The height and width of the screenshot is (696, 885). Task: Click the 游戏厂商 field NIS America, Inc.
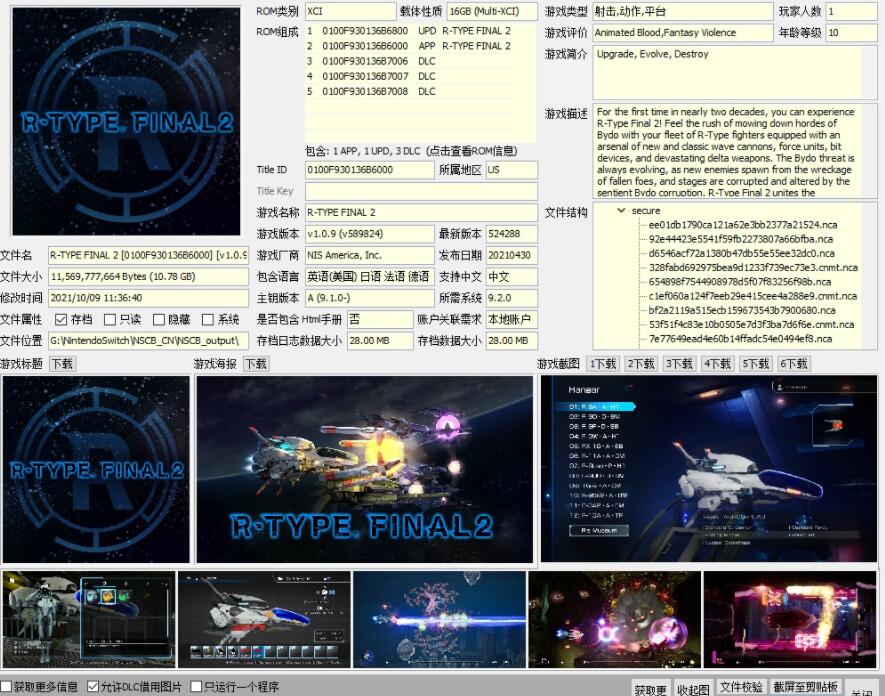pos(370,256)
